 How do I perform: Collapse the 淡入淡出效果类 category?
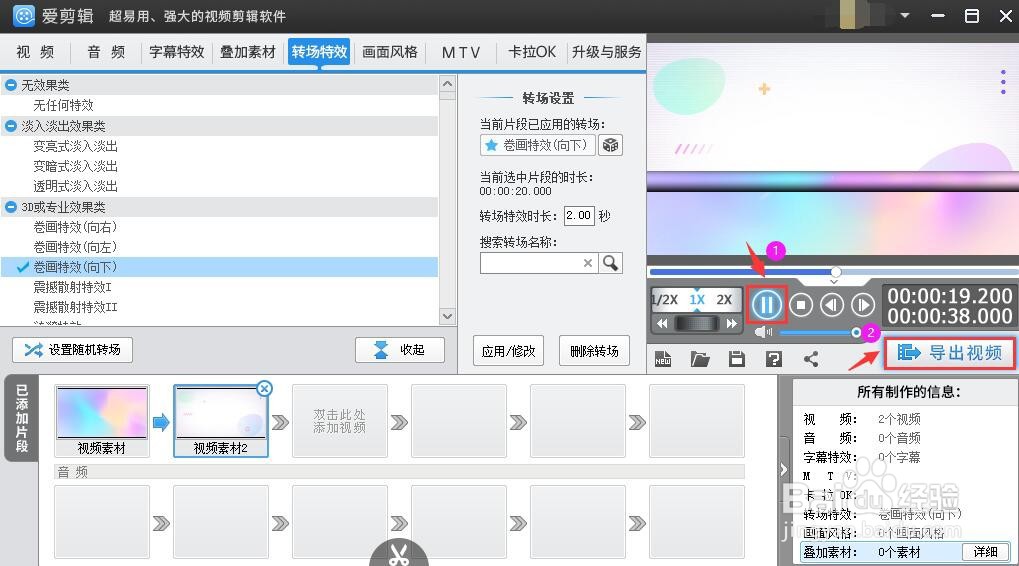pyautogui.click(x=10, y=126)
